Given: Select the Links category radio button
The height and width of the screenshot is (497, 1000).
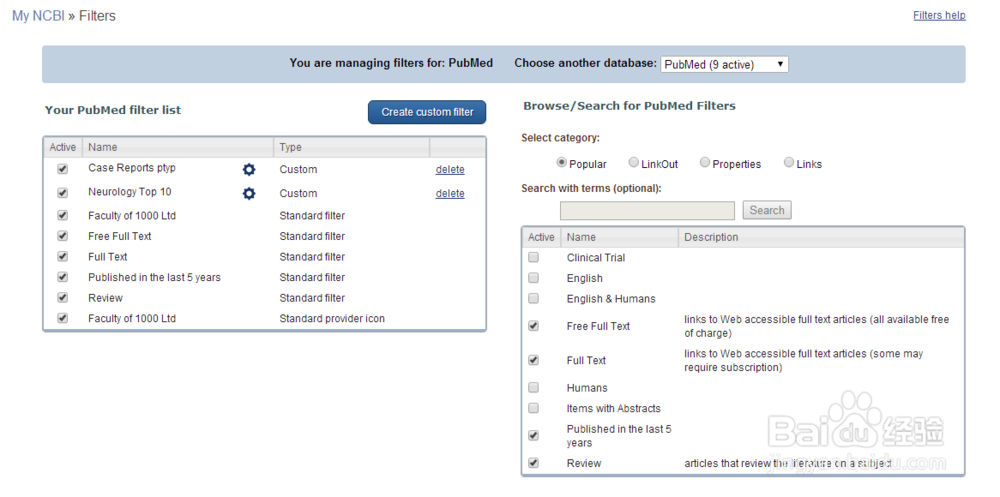Looking at the screenshot, I should point(789,163).
